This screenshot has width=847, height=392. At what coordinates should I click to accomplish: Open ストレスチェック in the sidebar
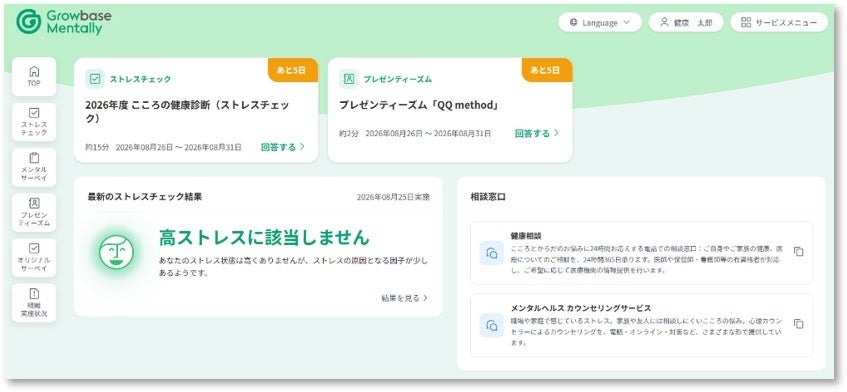click(34, 122)
